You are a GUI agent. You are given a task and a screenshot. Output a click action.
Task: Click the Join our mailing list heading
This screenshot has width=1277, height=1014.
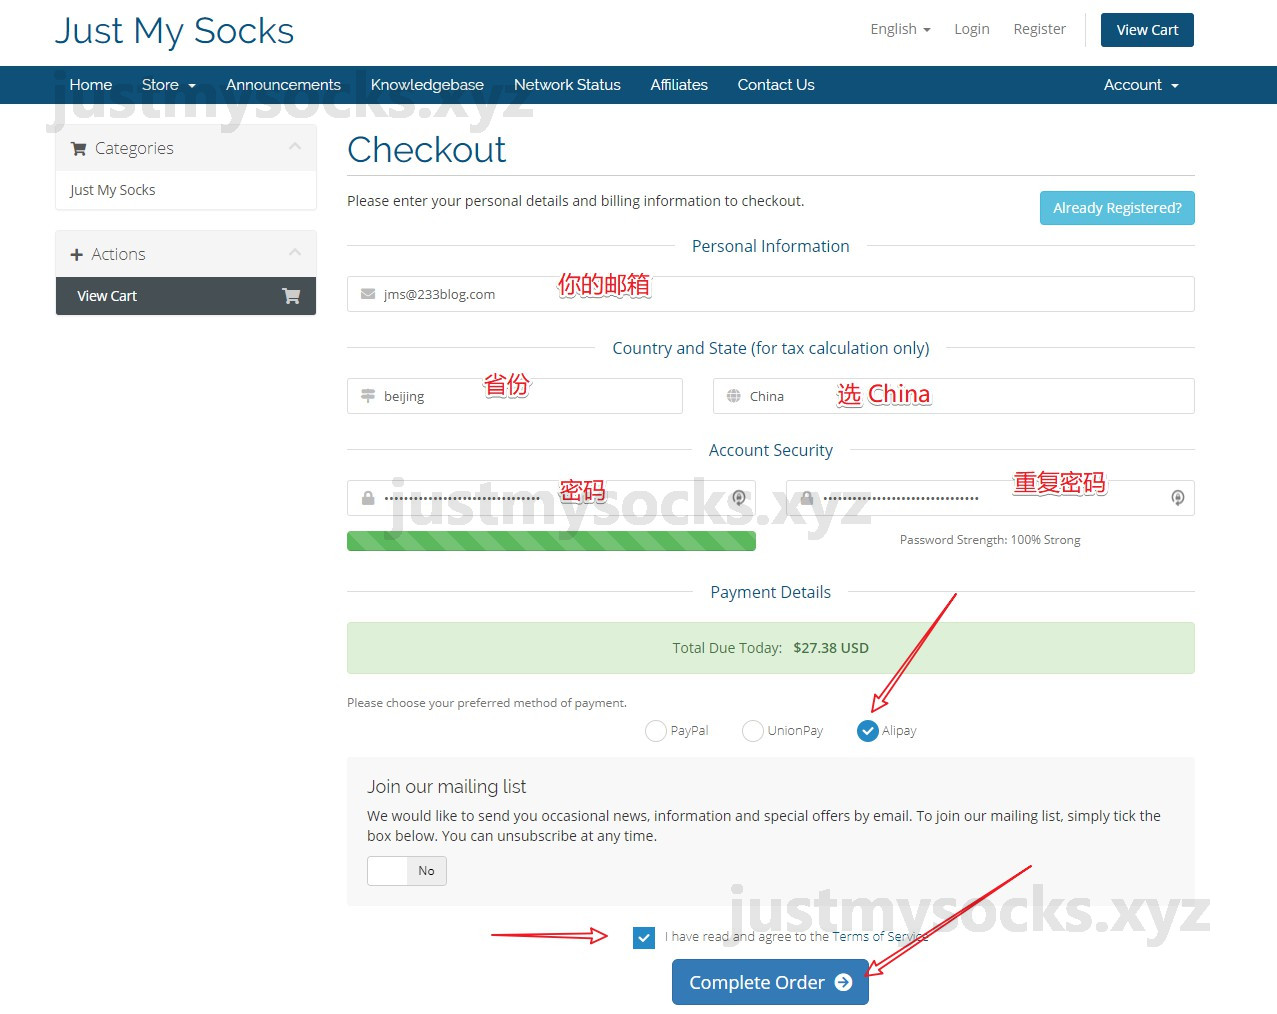[446, 787]
